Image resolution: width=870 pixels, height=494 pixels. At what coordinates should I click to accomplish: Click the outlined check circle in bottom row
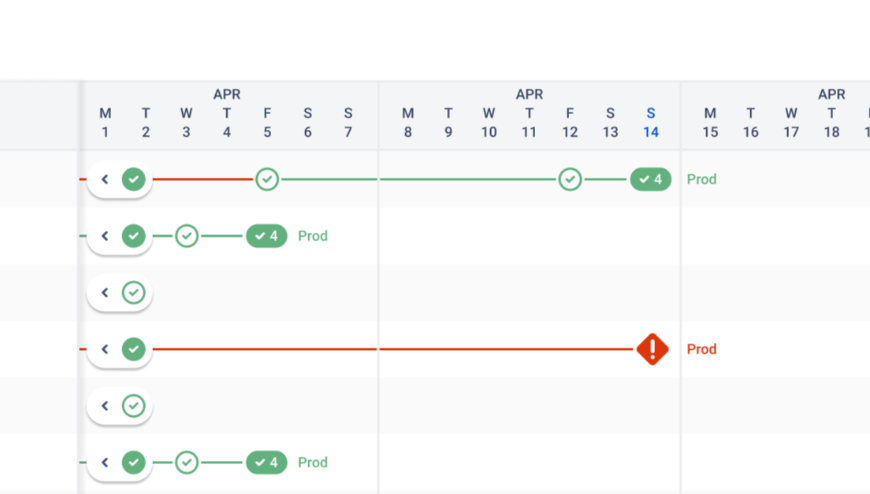click(x=187, y=463)
